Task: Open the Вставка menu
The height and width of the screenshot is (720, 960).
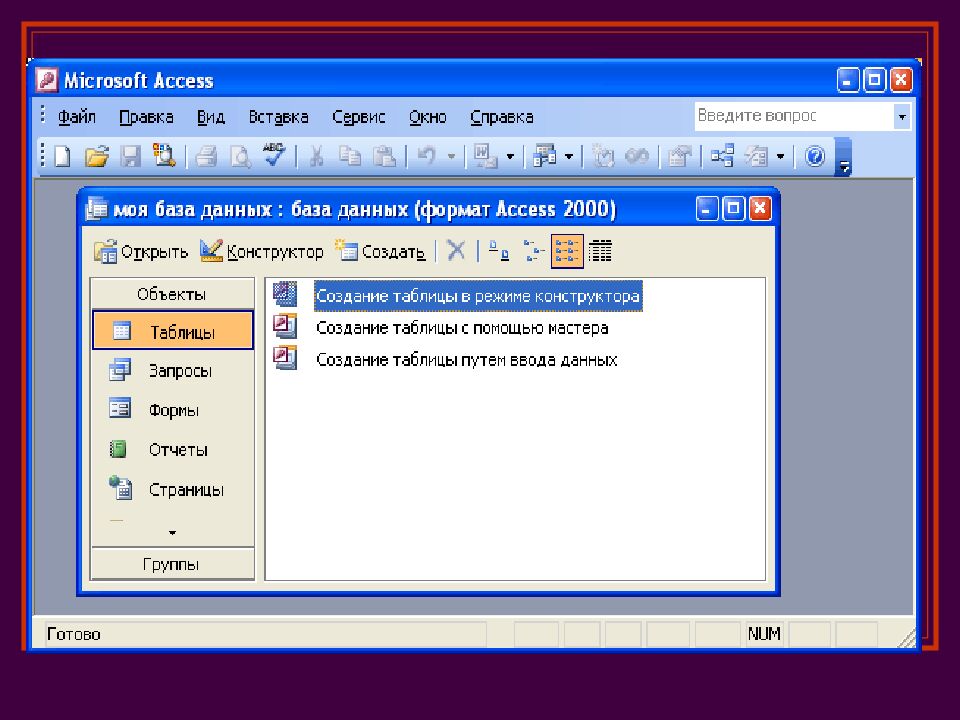Action: (x=278, y=117)
